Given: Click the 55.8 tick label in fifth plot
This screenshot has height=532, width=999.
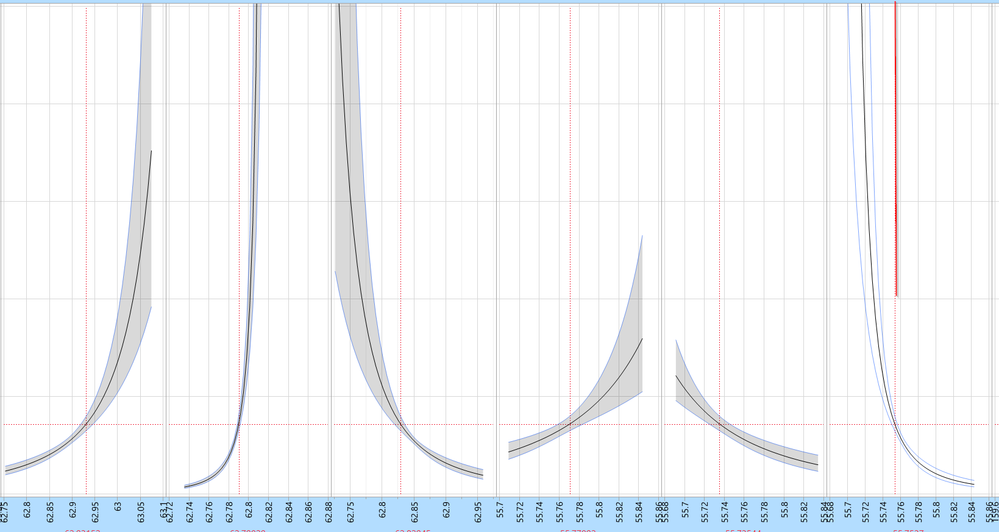Looking at the screenshot, I should [x=784, y=509].
